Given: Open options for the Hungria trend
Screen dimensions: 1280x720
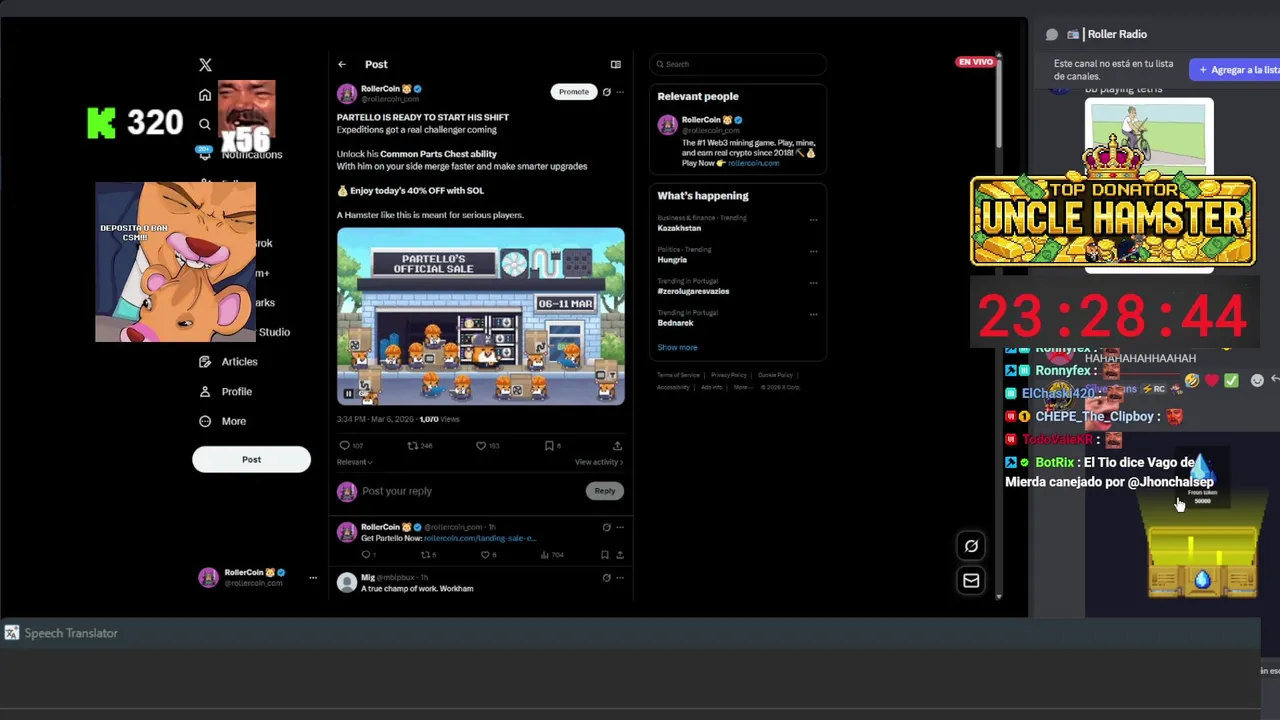Looking at the screenshot, I should pyautogui.click(x=813, y=251).
